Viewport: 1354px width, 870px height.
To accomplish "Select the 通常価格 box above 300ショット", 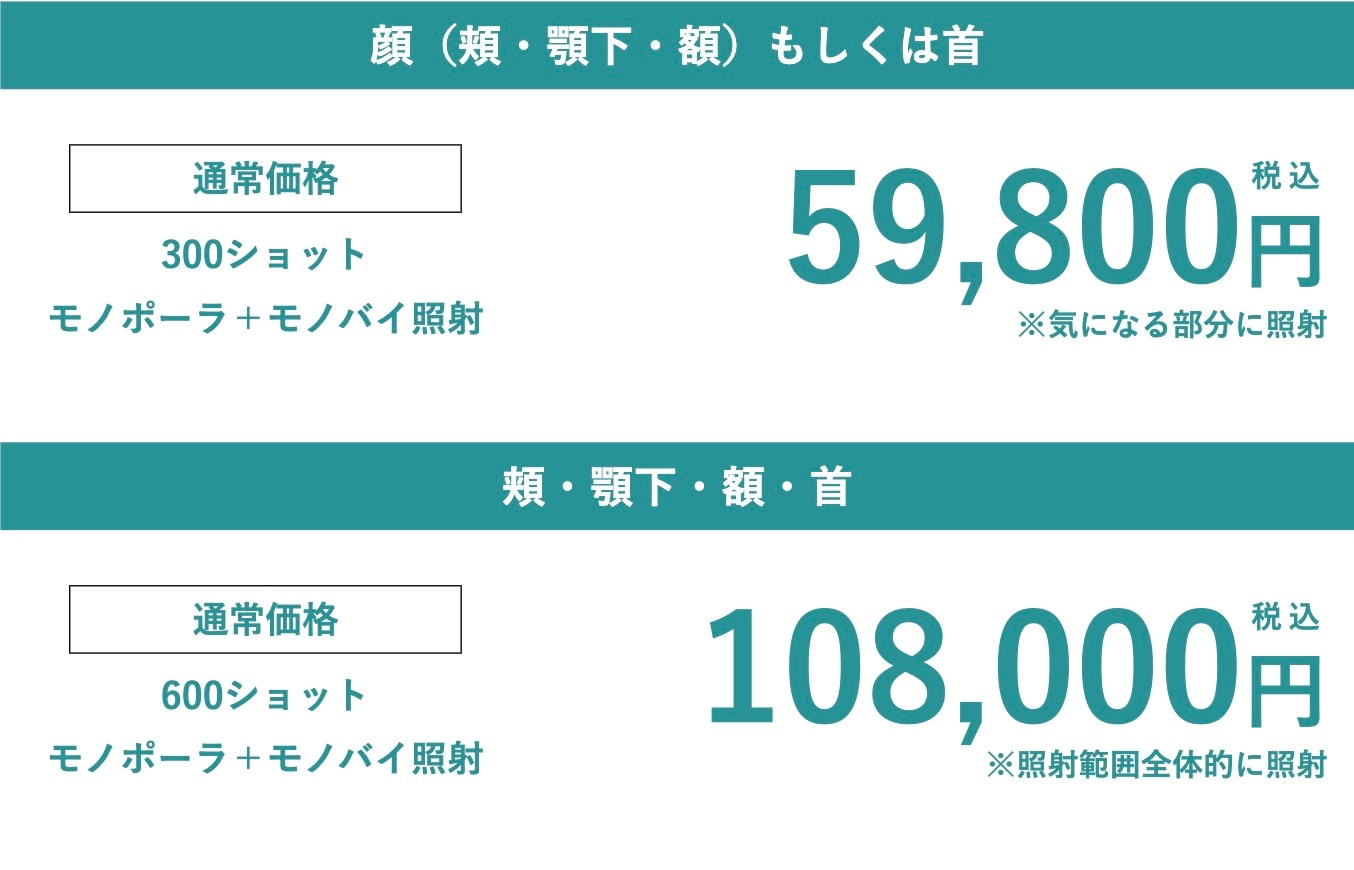I will [x=265, y=179].
